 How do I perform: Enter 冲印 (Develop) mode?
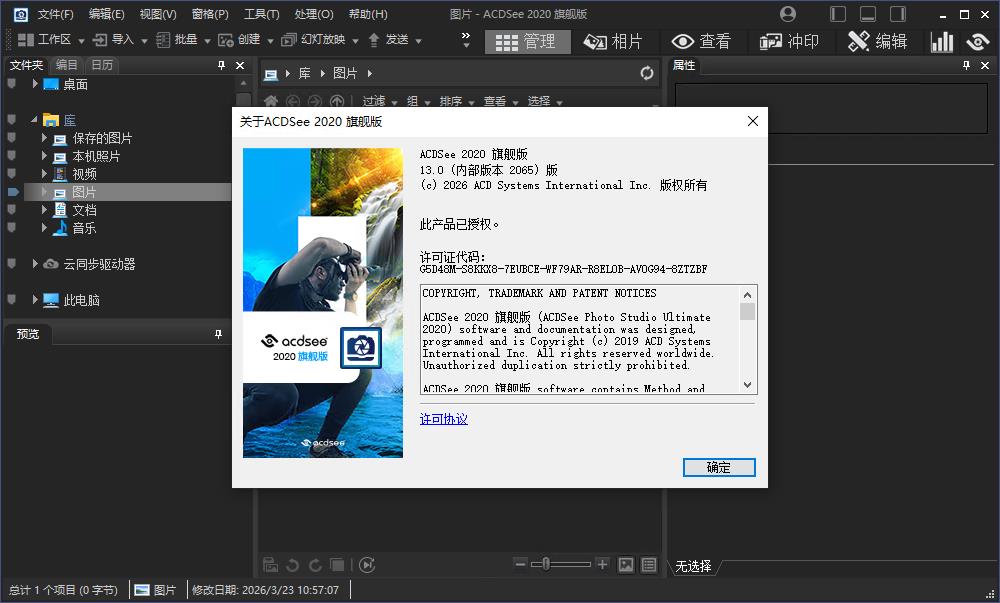pos(791,41)
